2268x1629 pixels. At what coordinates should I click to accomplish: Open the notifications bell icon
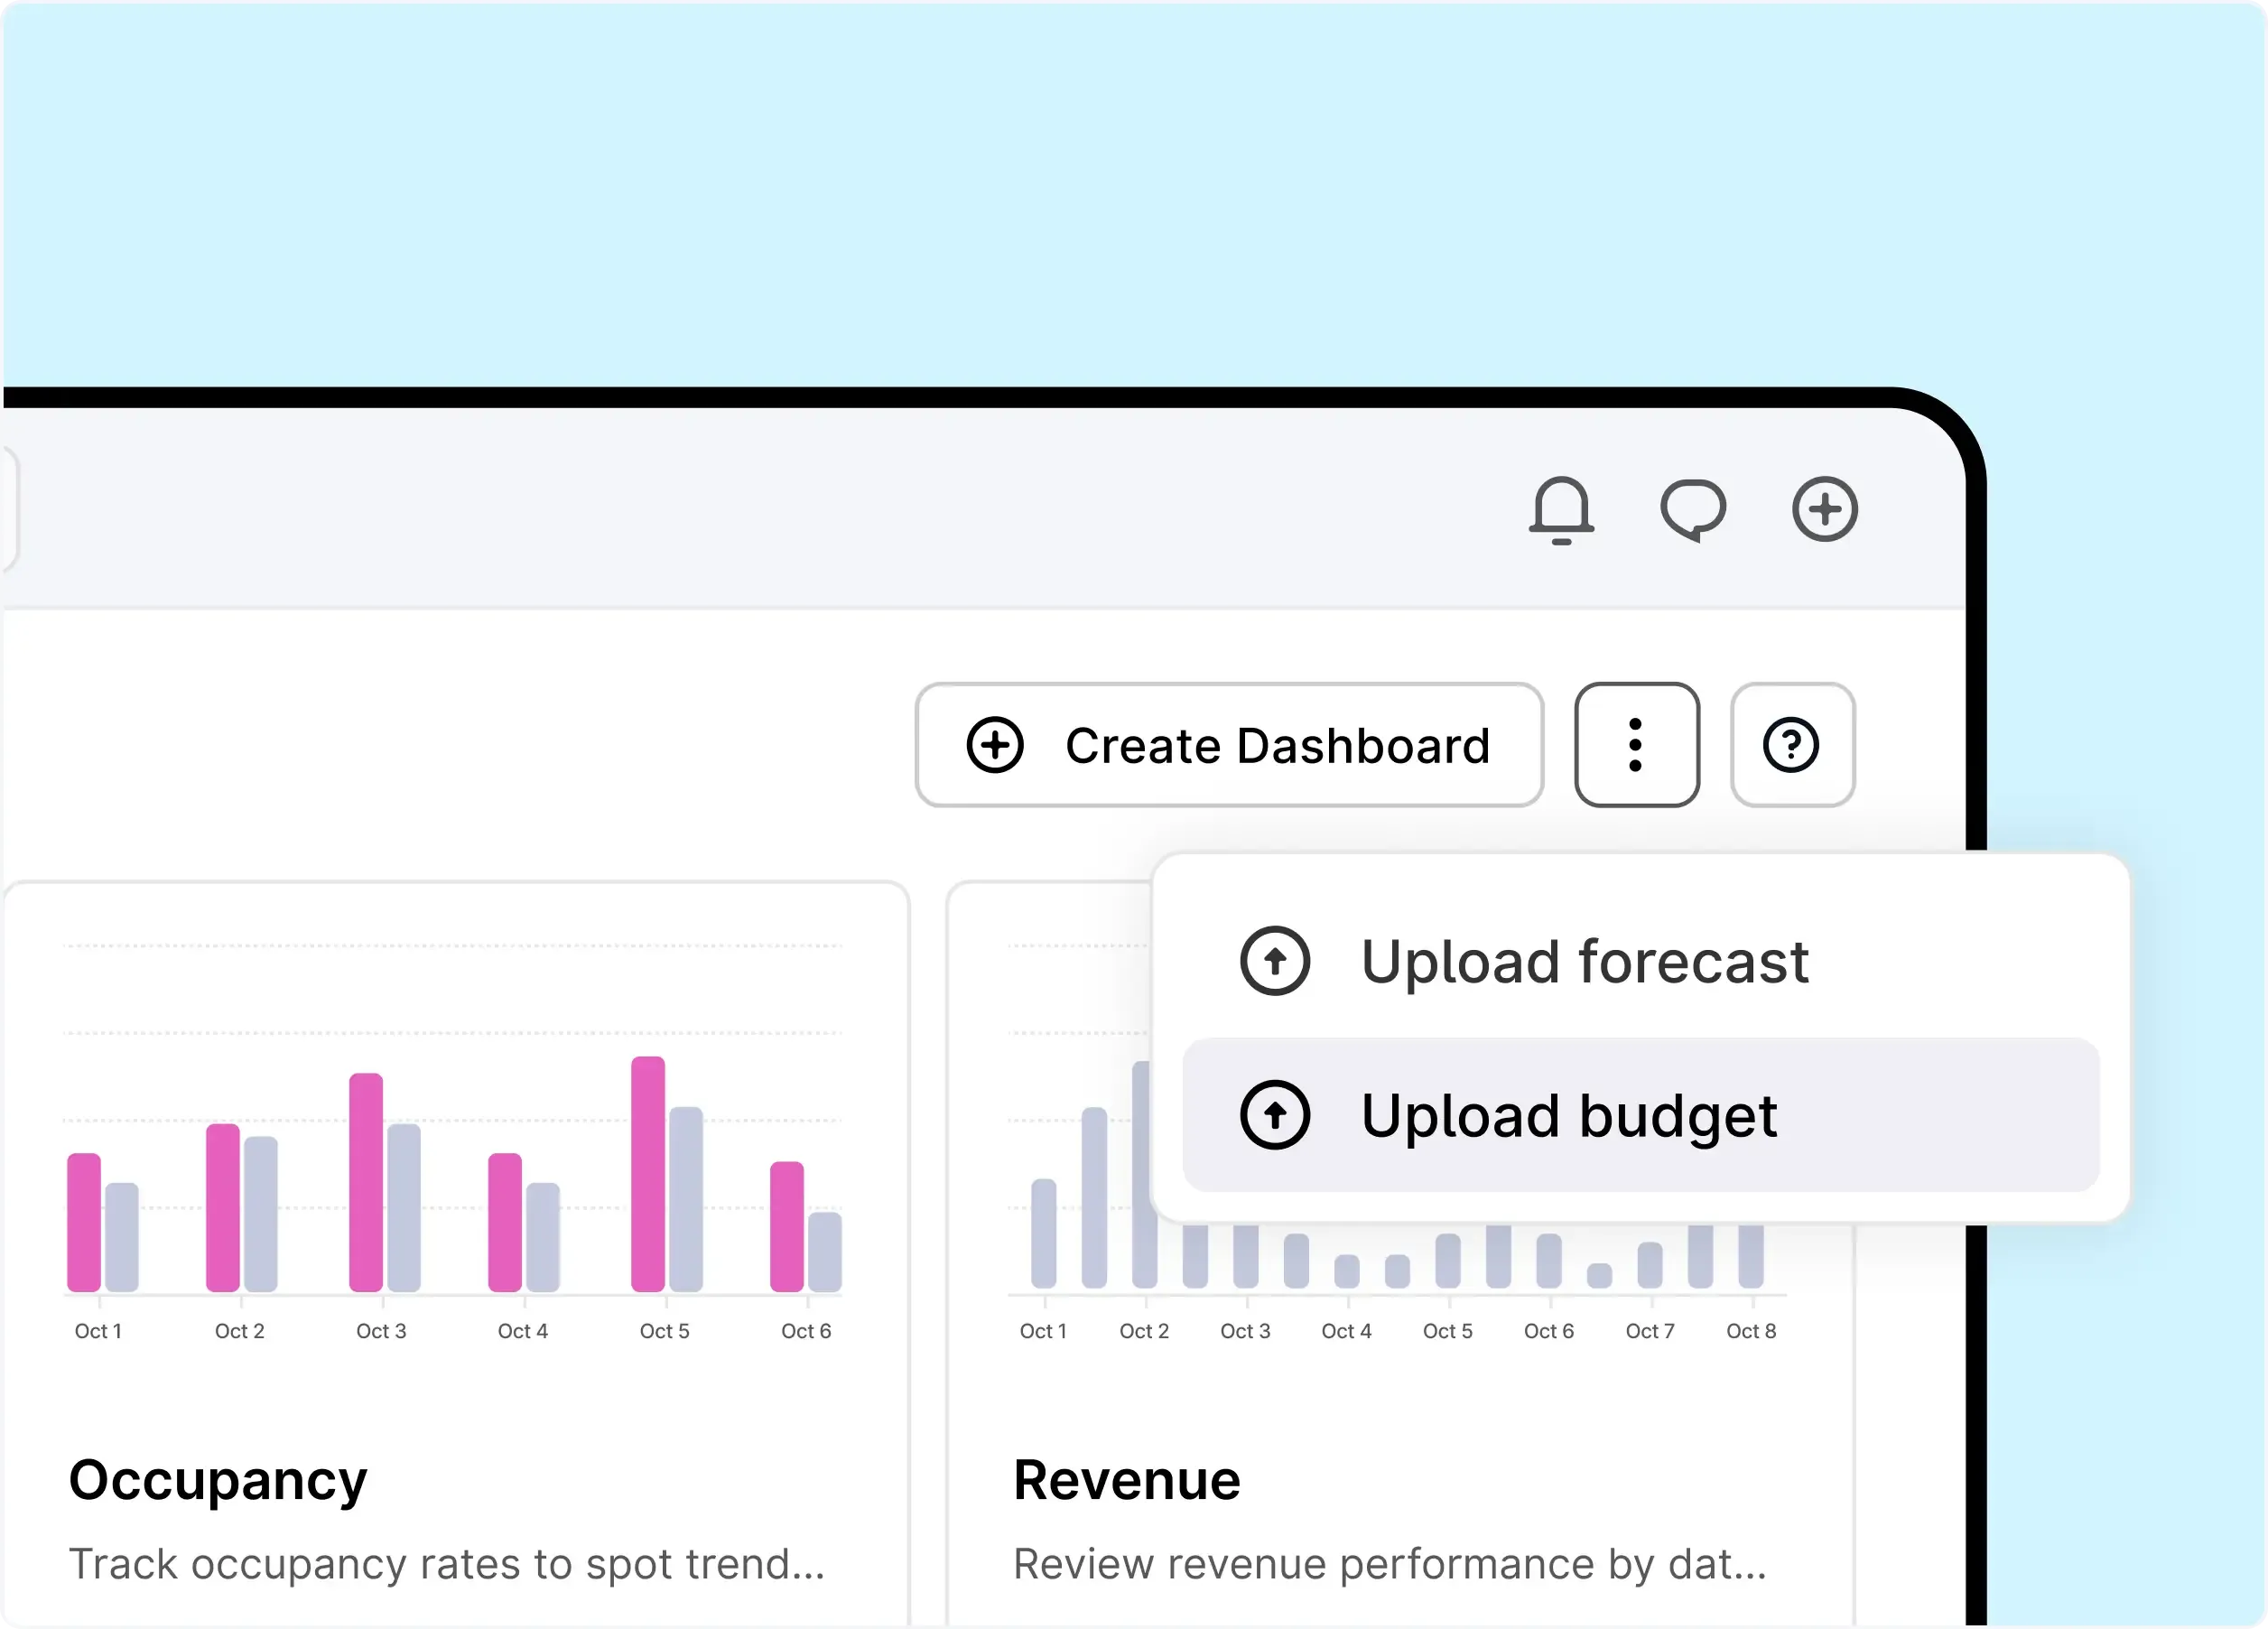(1561, 510)
